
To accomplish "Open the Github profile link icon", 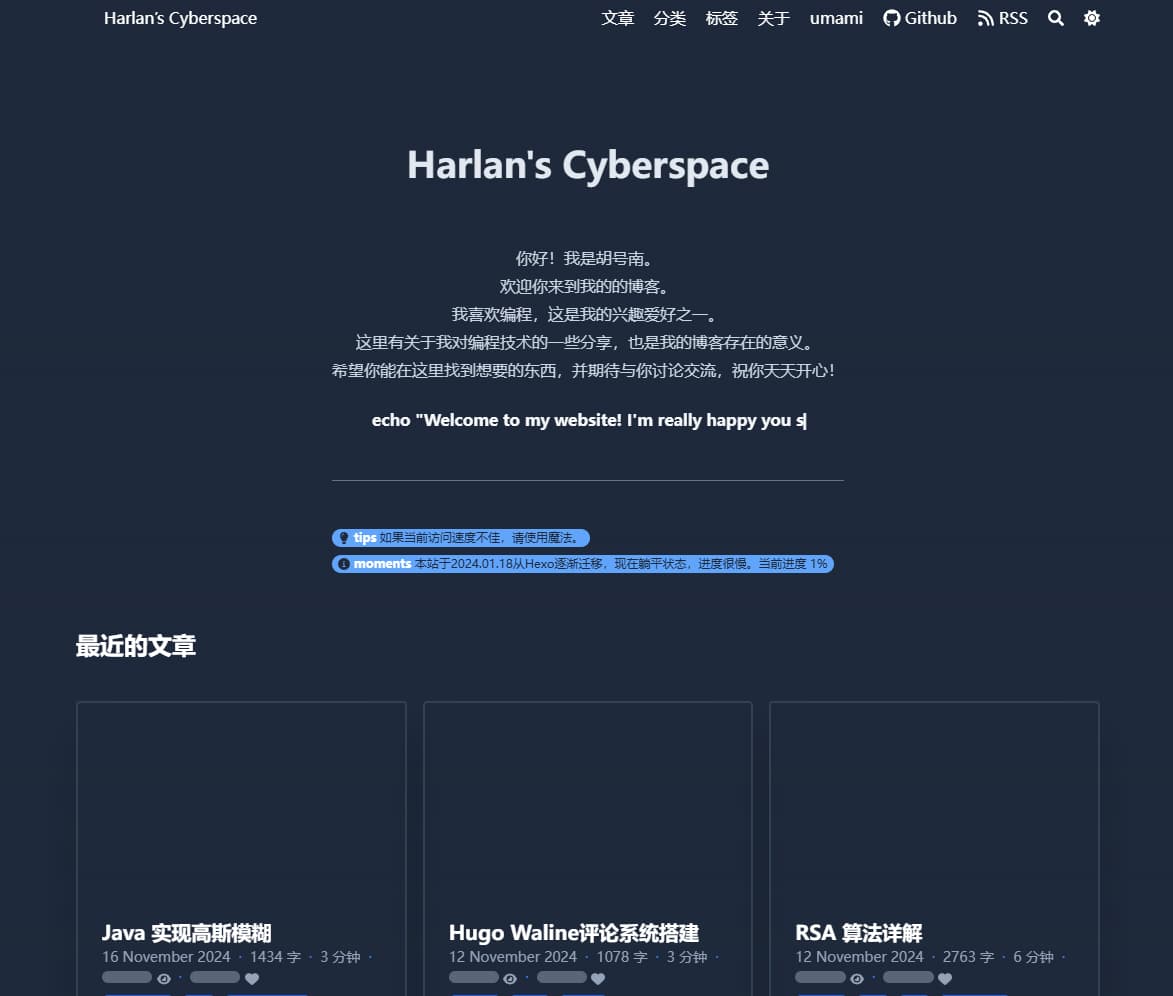I will point(891,17).
